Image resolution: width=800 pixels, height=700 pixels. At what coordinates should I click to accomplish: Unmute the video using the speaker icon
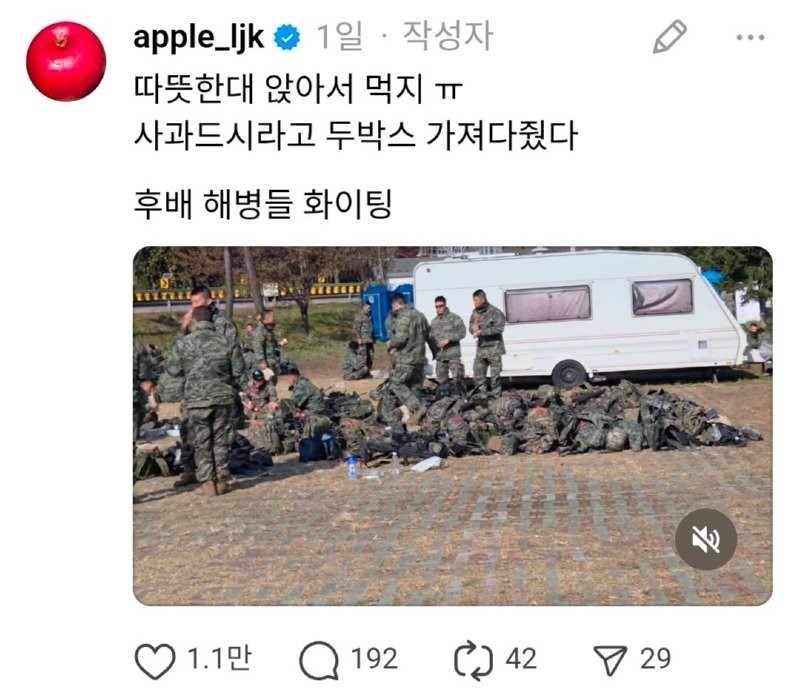point(706,539)
